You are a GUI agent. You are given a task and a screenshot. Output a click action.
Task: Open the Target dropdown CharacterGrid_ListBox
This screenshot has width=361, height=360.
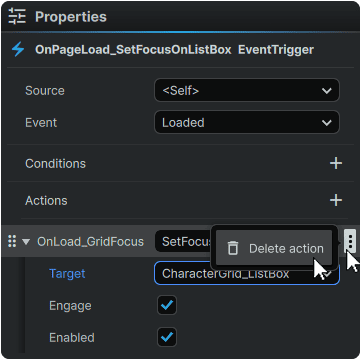click(247, 273)
